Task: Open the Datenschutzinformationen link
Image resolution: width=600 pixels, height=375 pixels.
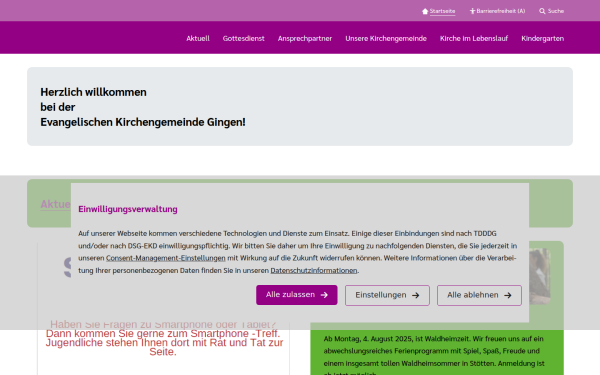Action: click(314, 271)
